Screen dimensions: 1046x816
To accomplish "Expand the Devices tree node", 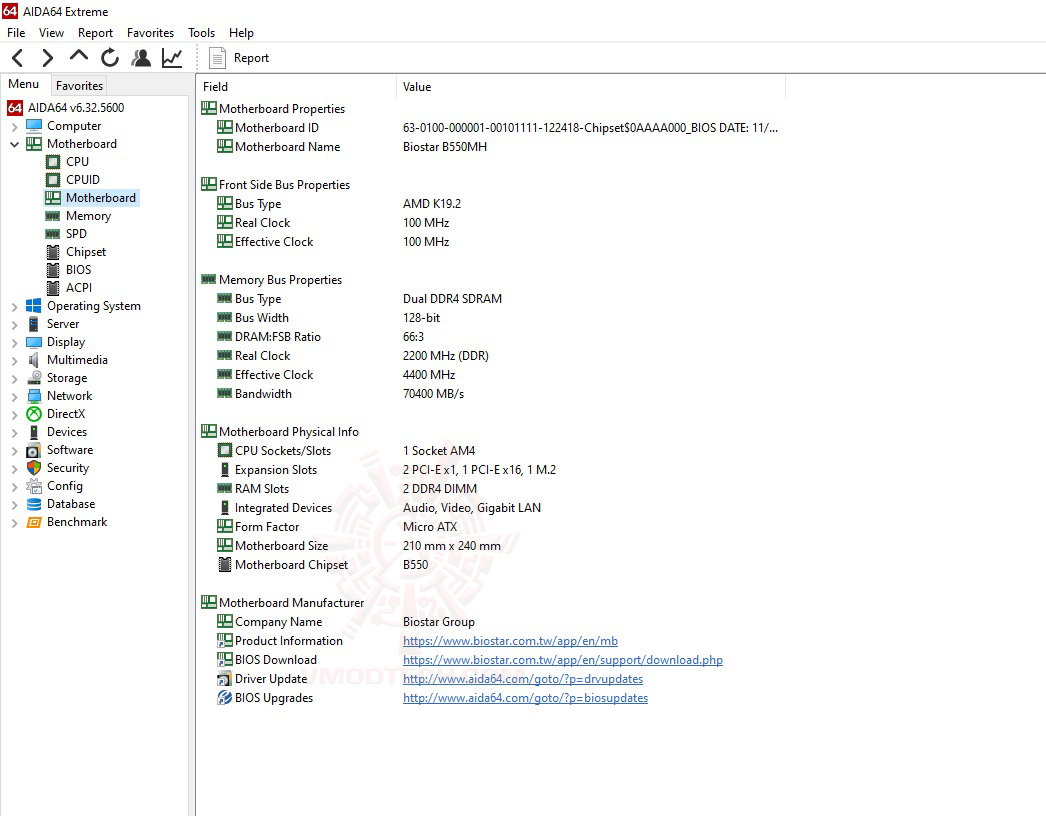I will click(x=15, y=432).
